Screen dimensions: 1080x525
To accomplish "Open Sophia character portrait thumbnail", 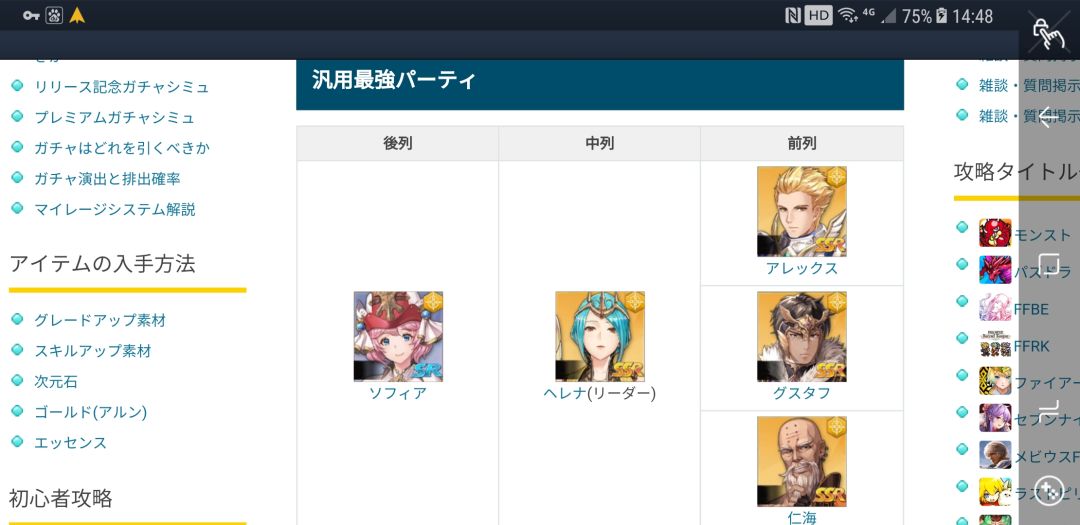I will pyautogui.click(x=398, y=336).
